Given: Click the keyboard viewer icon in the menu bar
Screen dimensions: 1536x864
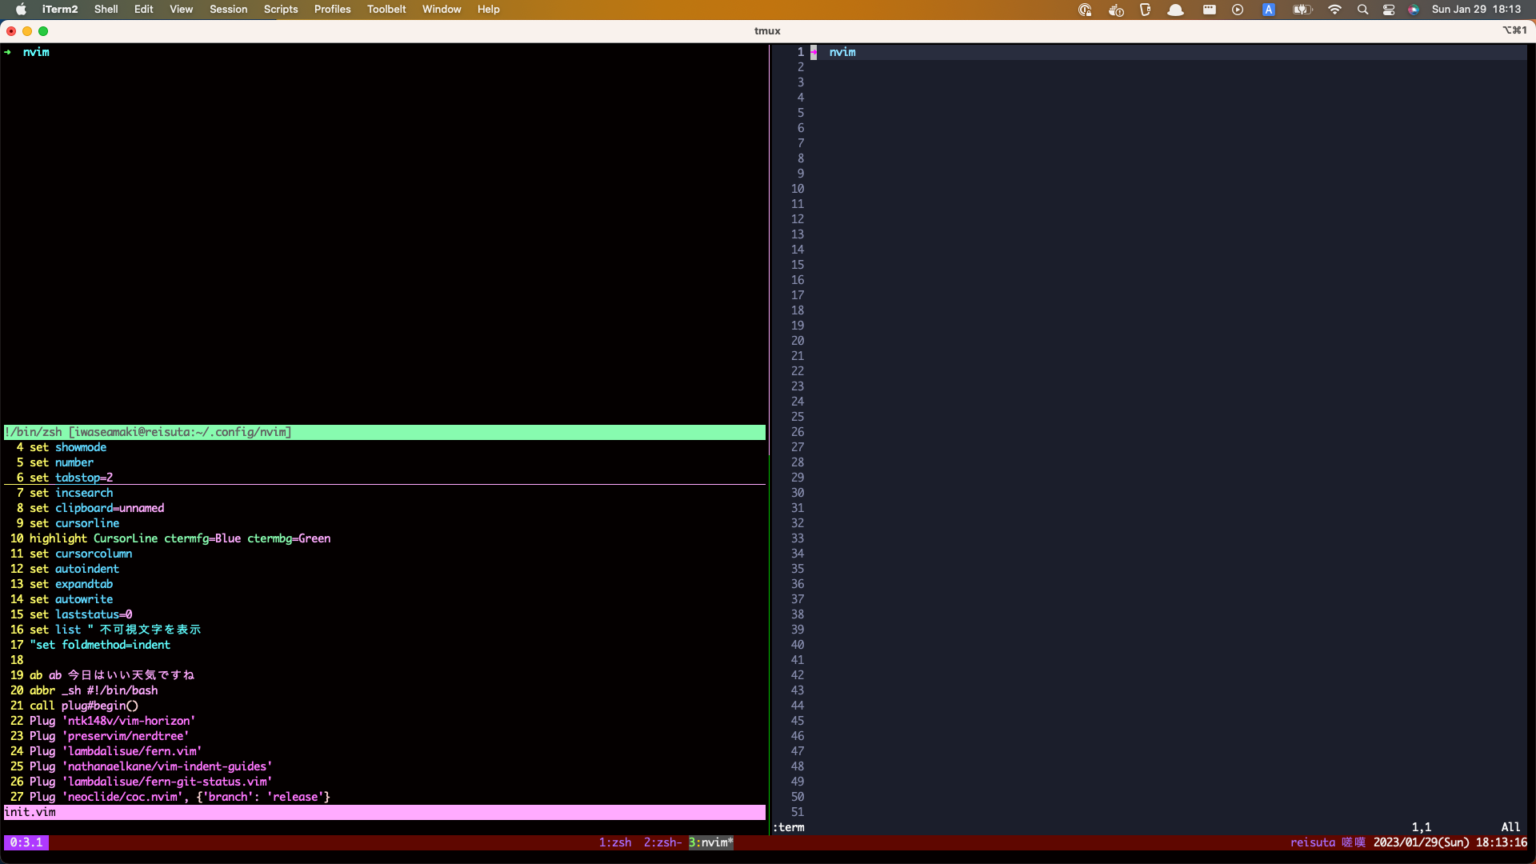Looking at the screenshot, I should coord(1209,9).
